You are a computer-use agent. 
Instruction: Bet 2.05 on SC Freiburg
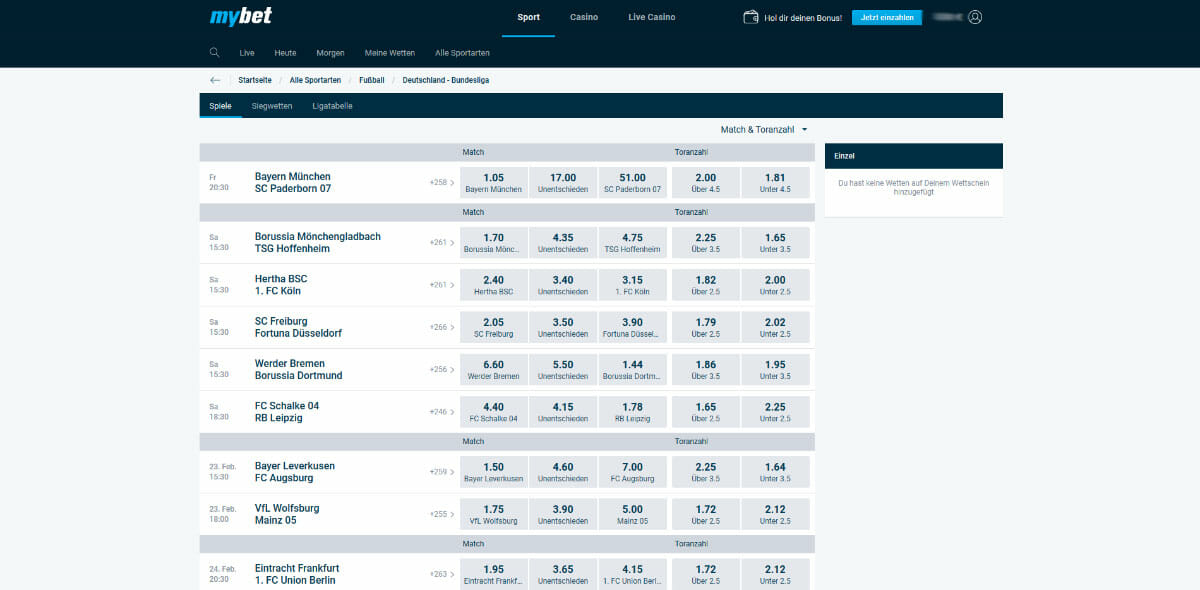(493, 327)
